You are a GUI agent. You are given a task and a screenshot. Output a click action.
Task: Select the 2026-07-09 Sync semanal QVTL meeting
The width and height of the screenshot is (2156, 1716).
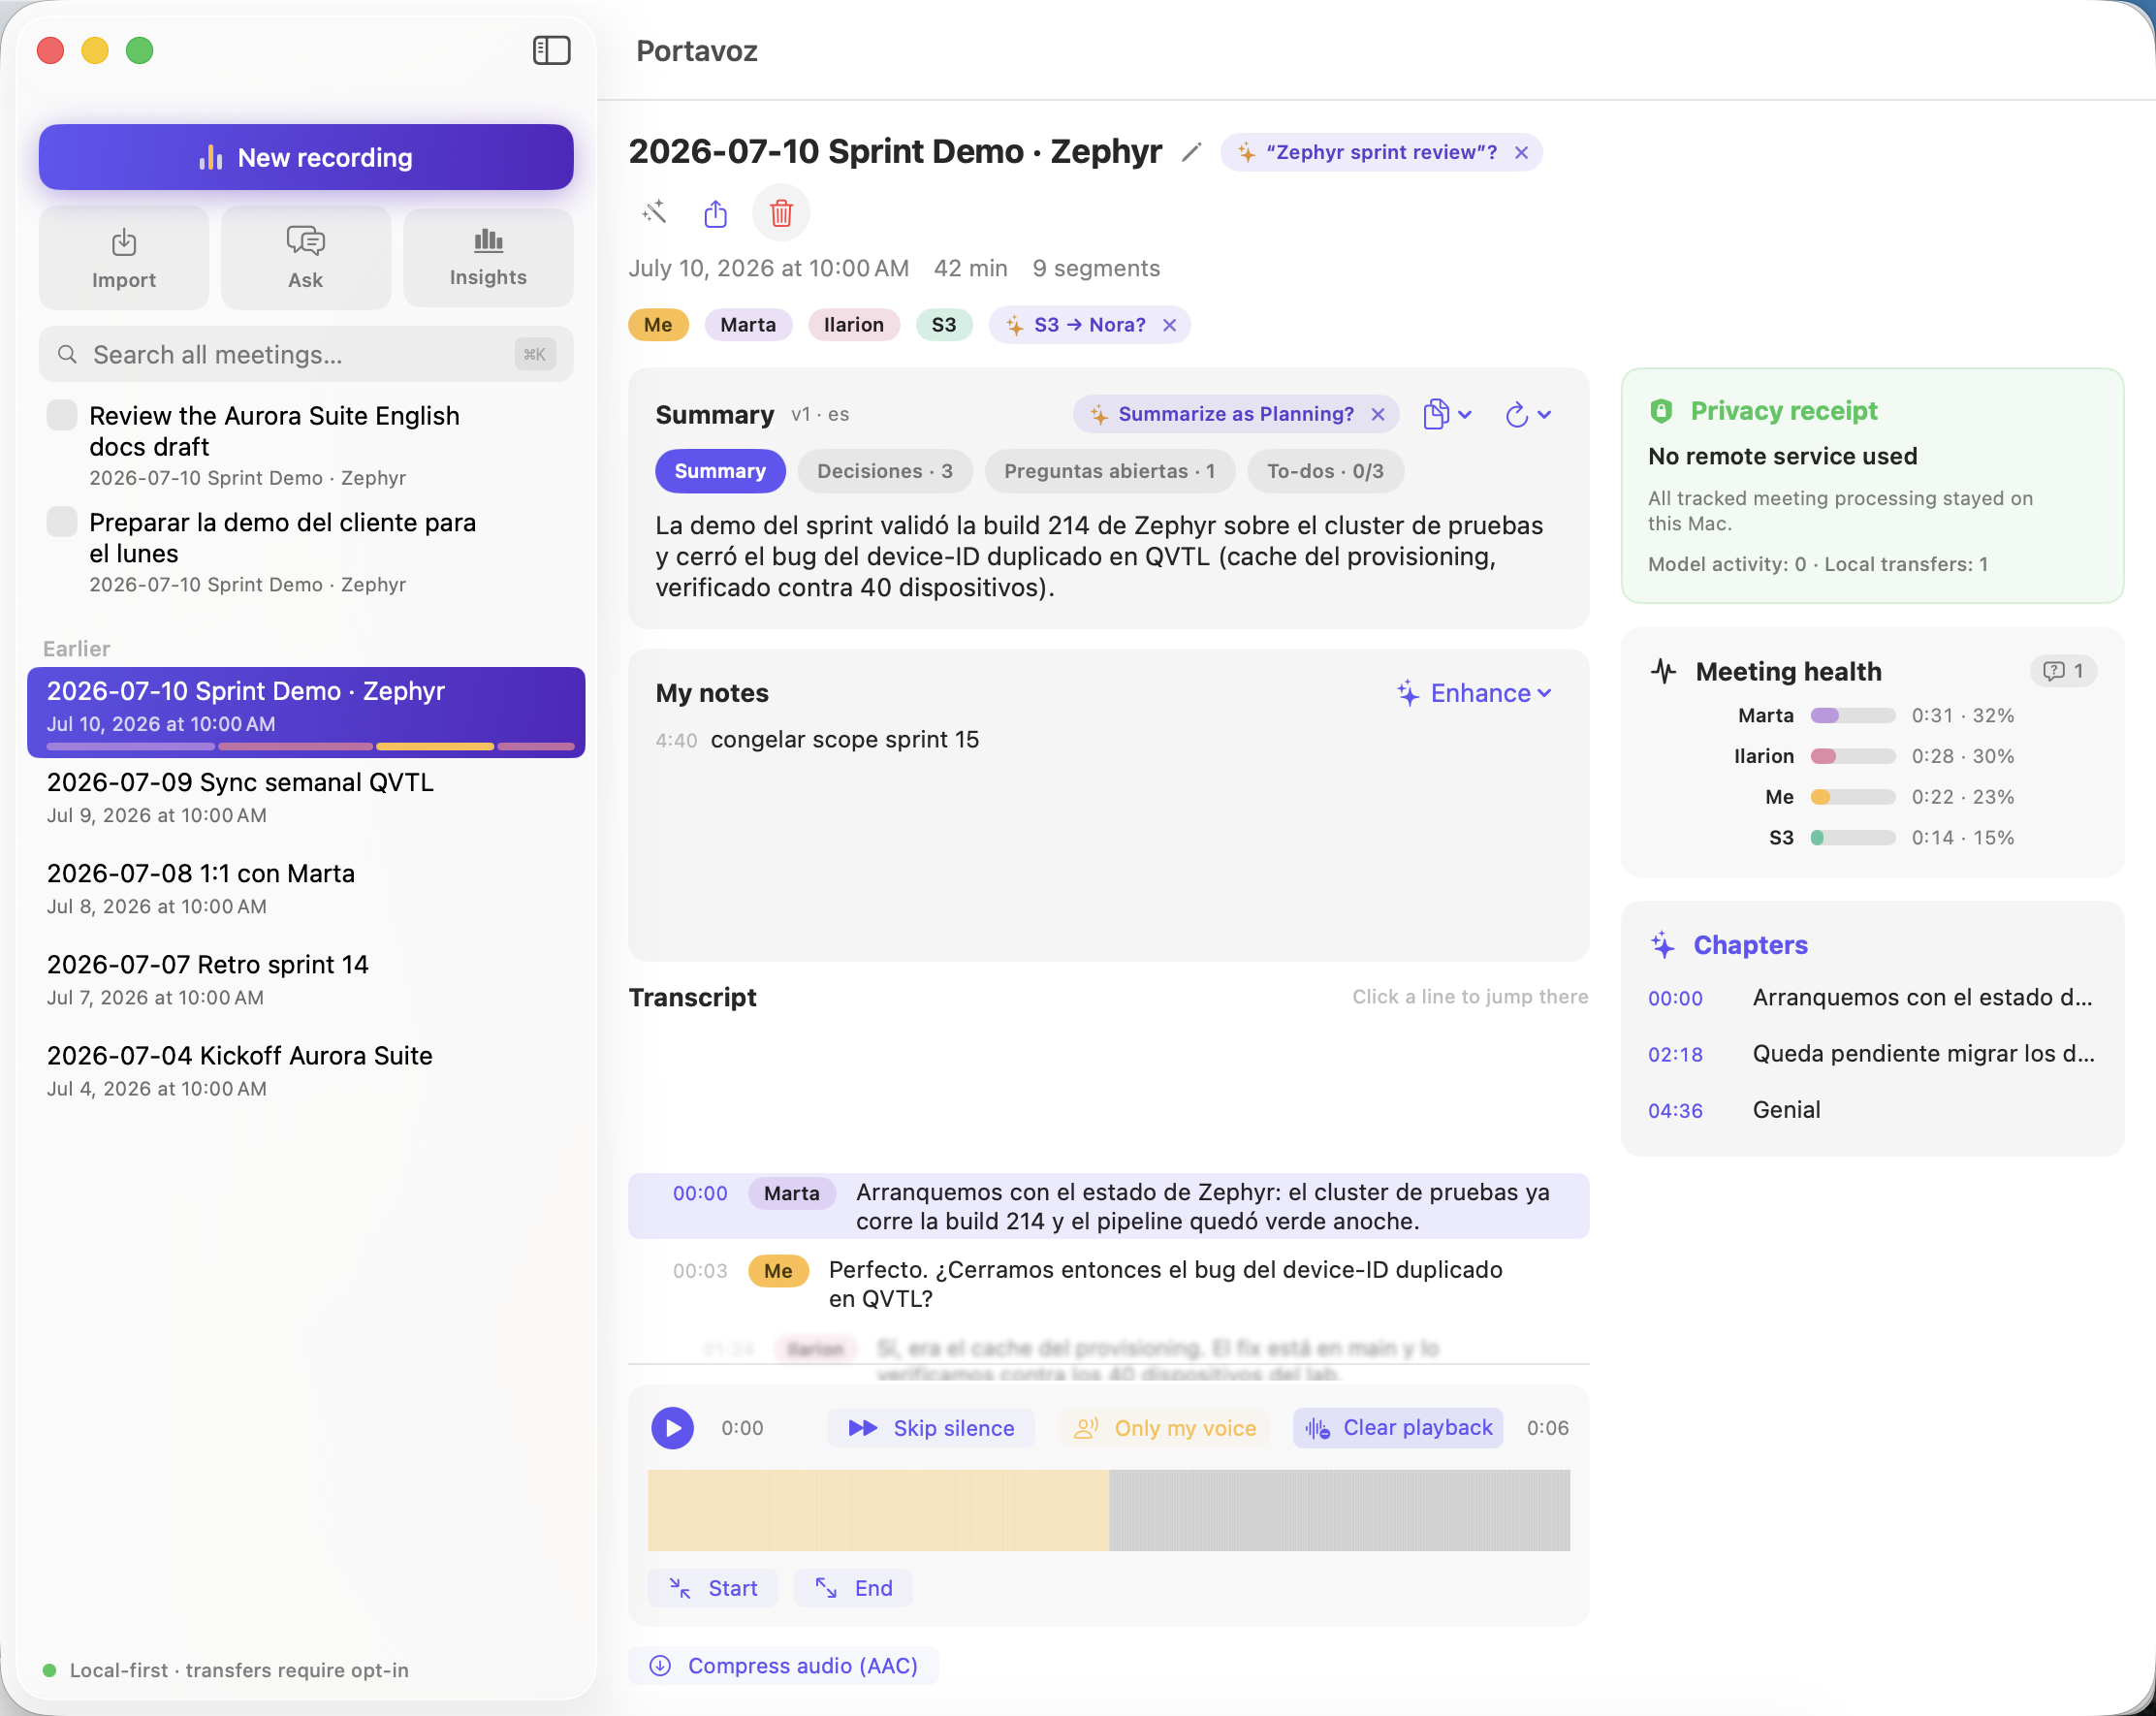point(306,797)
